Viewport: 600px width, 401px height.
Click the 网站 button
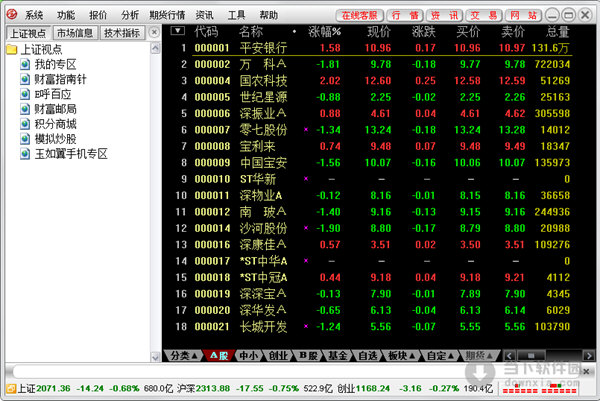coord(523,16)
